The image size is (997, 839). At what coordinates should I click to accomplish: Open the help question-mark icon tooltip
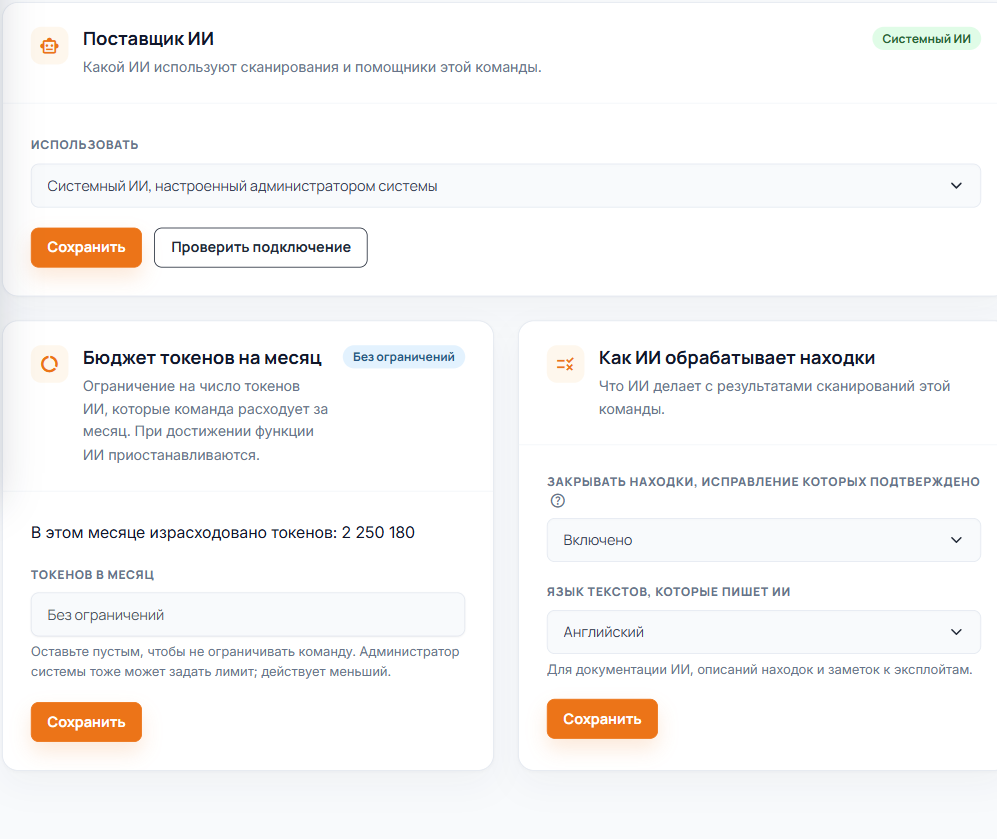558,501
